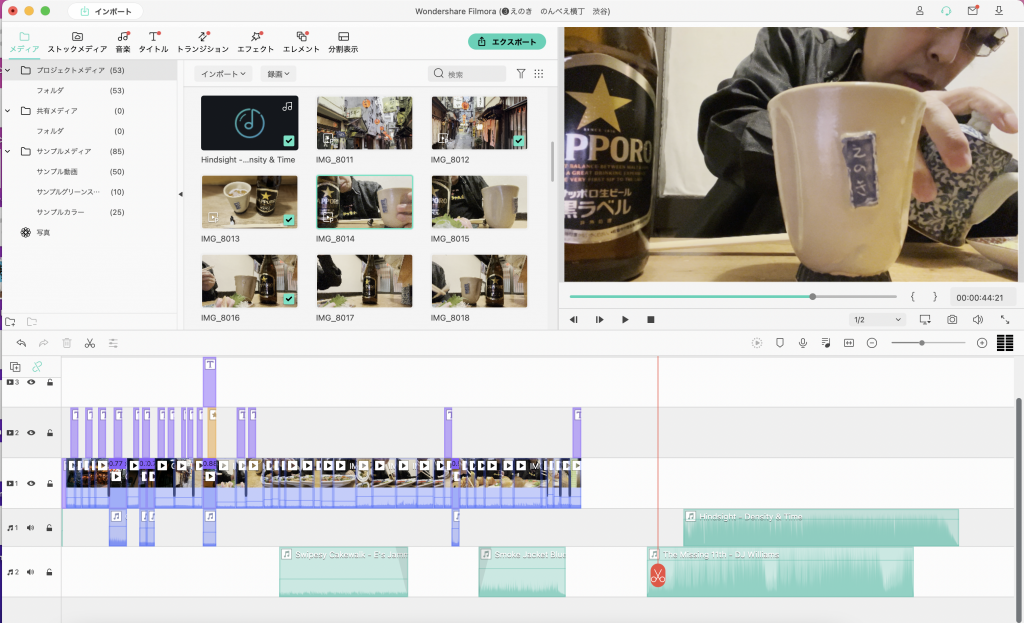Screen dimensions: 1024x623
Task: Open the edit adjustments icon
Action: 113,343
